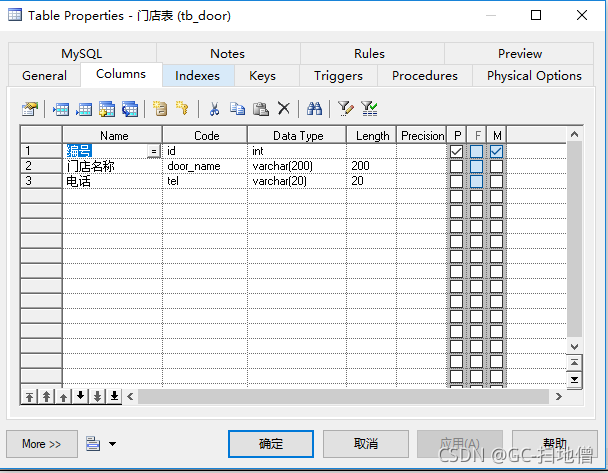Switch to the General tab
This screenshot has width=608, height=473.
click(44, 76)
